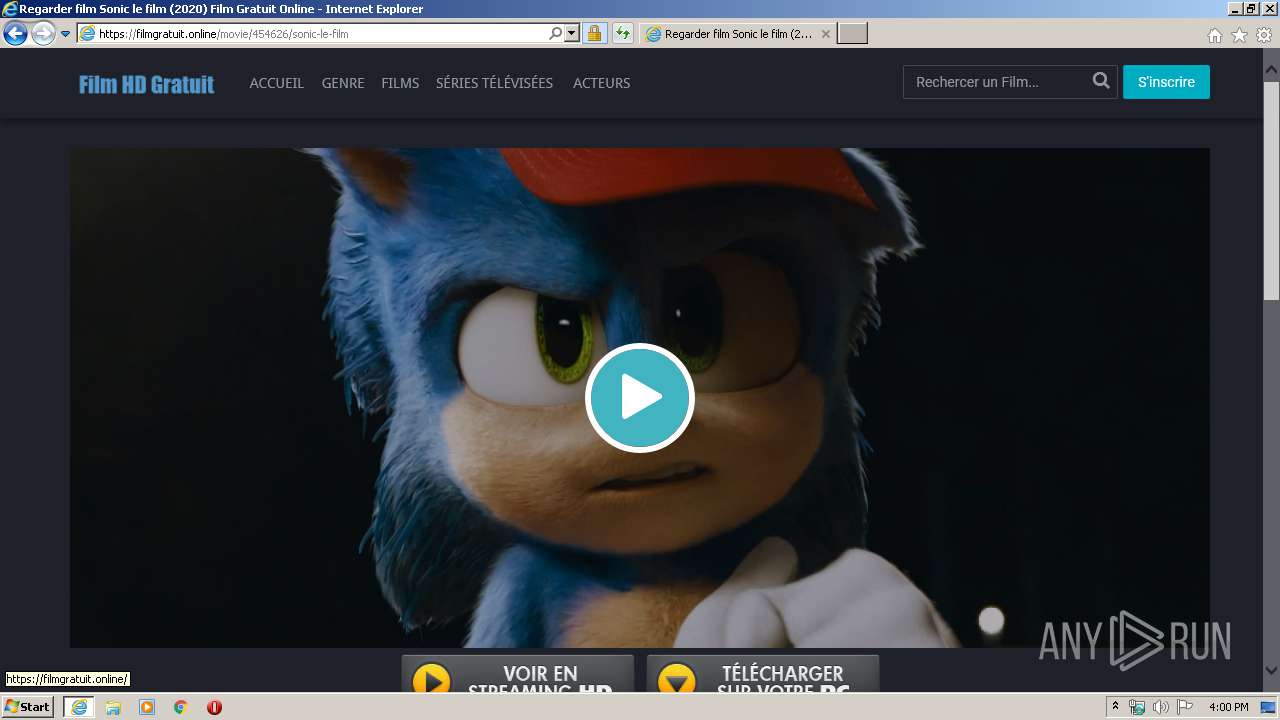Open the ACTEURS menu item

click(x=601, y=83)
